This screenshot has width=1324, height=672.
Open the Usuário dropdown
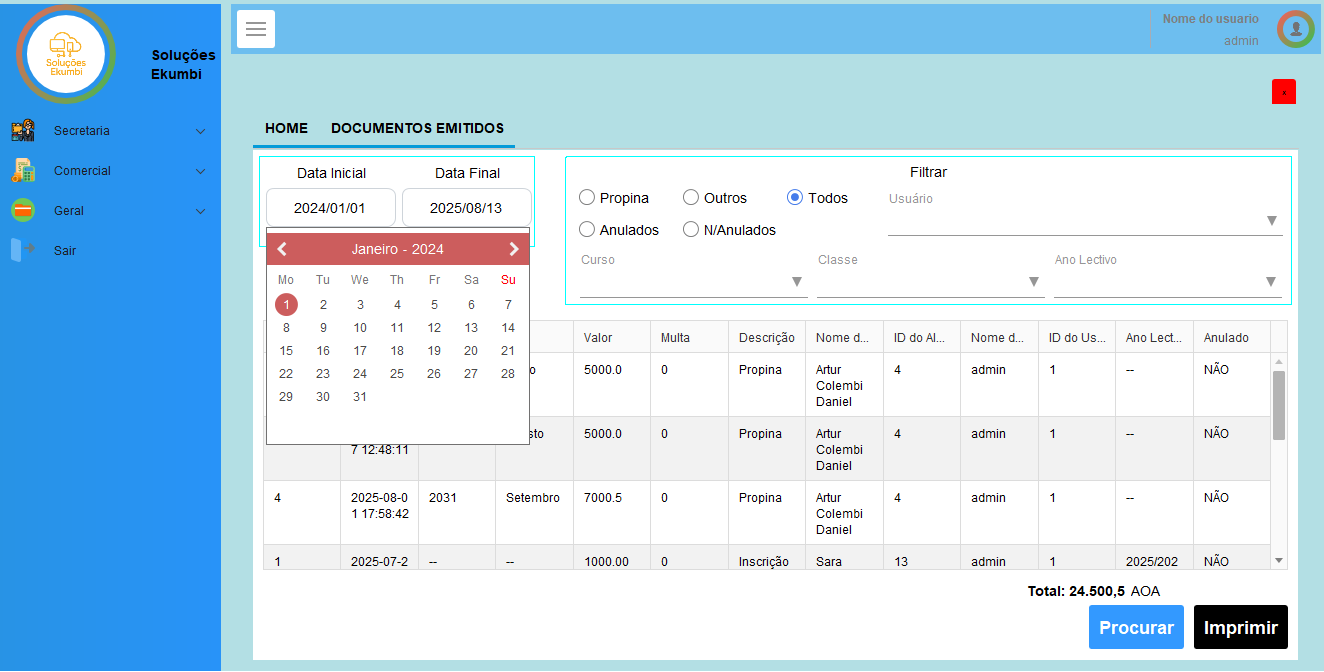[1084, 221]
